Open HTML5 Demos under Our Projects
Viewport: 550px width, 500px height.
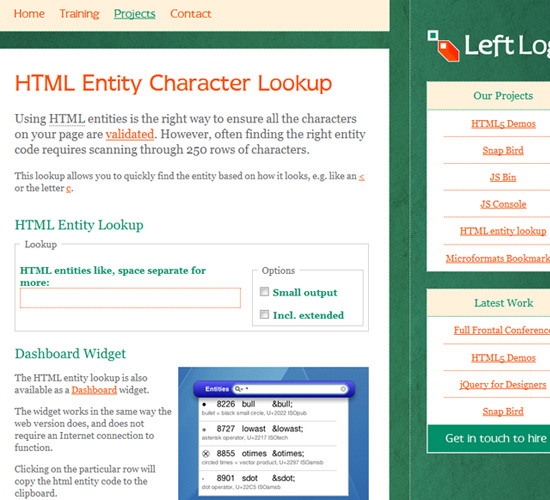click(x=503, y=124)
